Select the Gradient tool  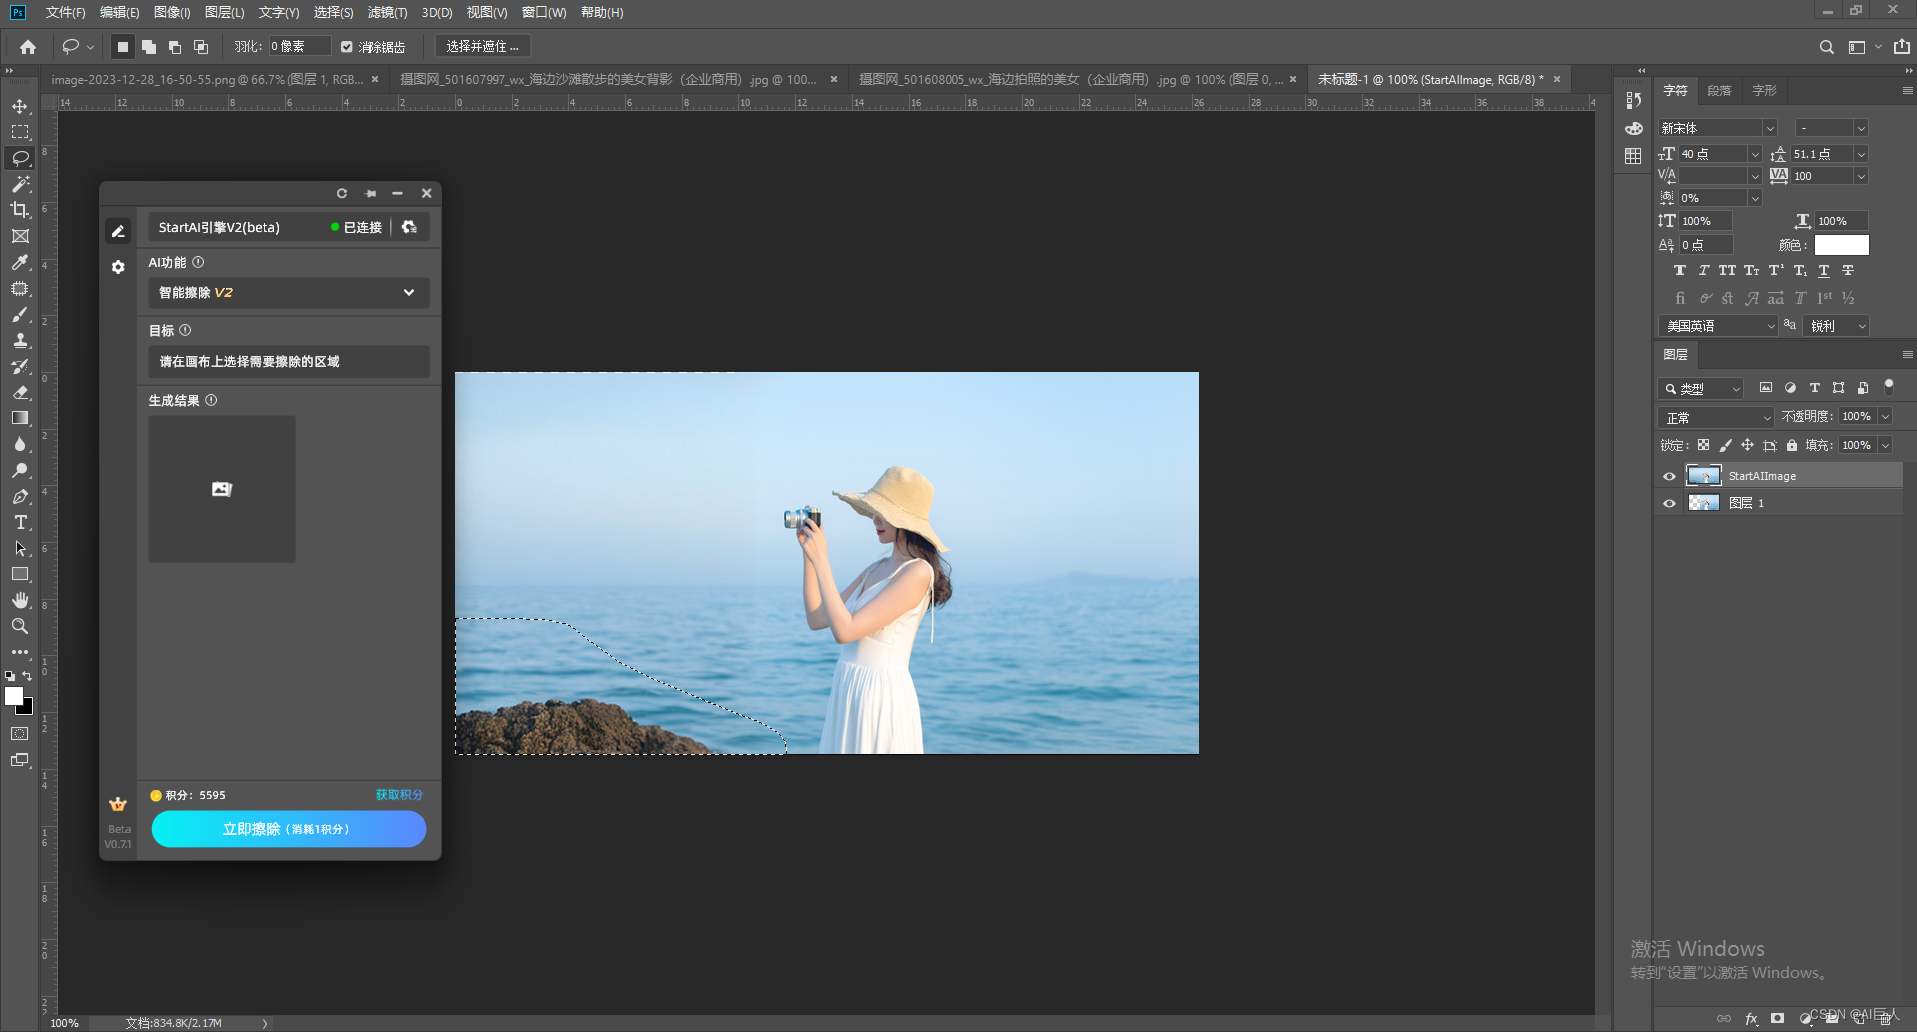click(20, 418)
